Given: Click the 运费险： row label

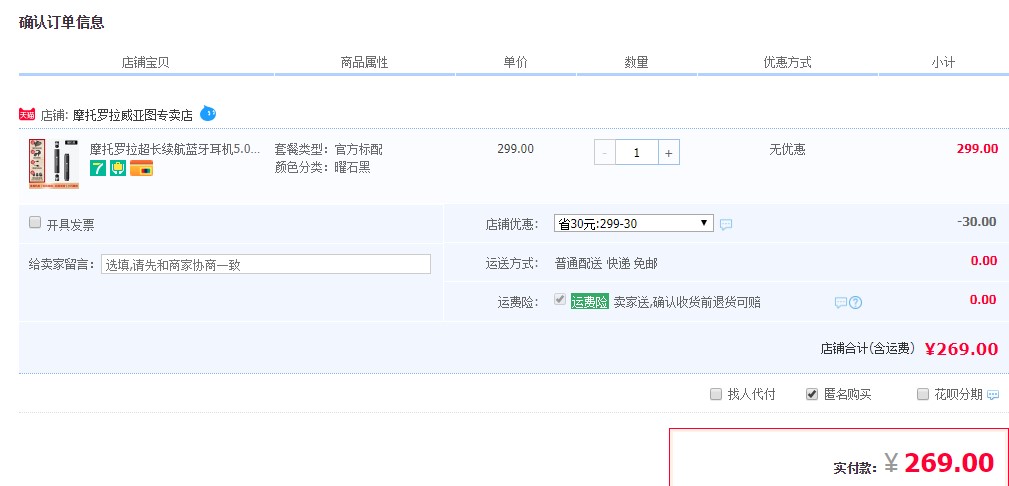Looking at the screenshot, I should pos(518,303).
